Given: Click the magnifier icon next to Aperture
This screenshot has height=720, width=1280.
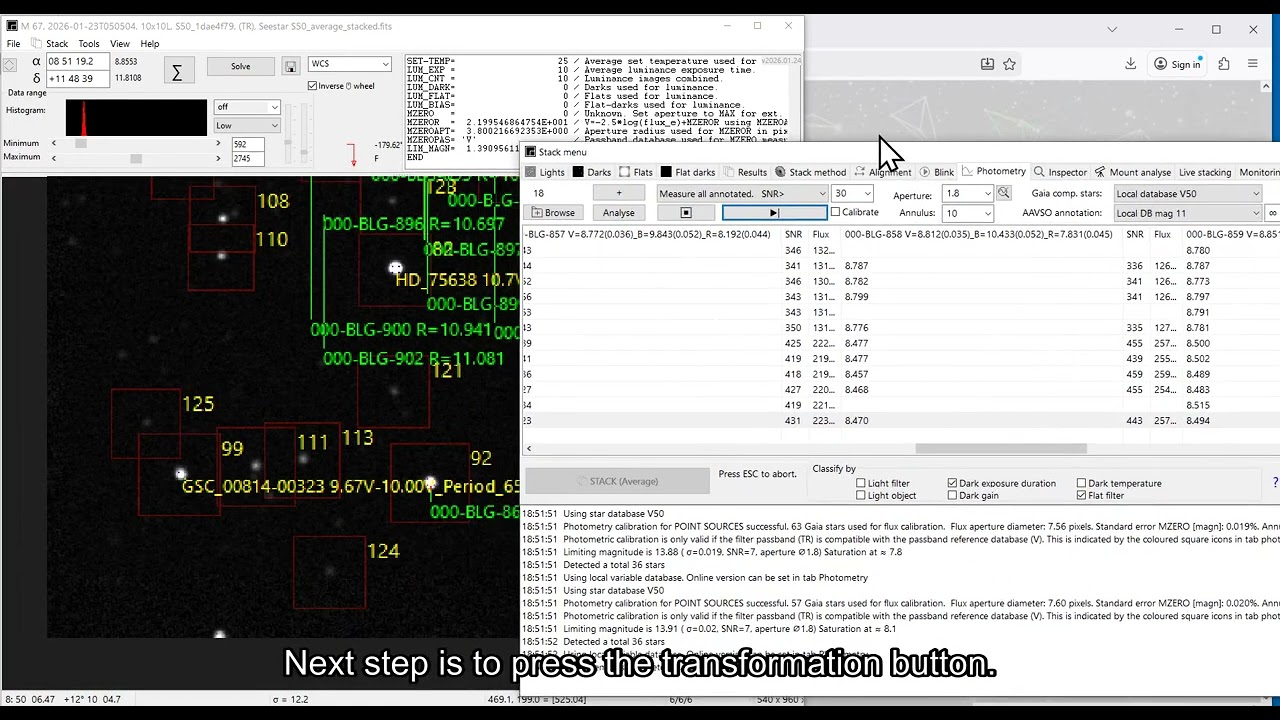Looking at the screenshot, I should coord(1003,193).
